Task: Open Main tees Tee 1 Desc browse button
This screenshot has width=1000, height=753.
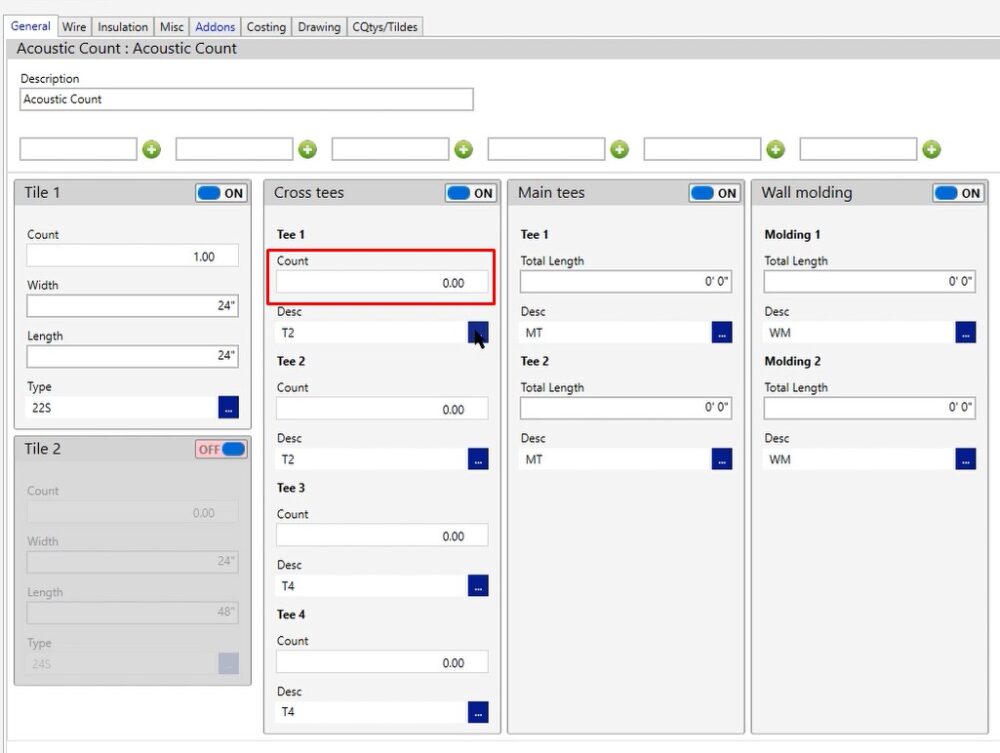Action: click(x=722, y=333)
